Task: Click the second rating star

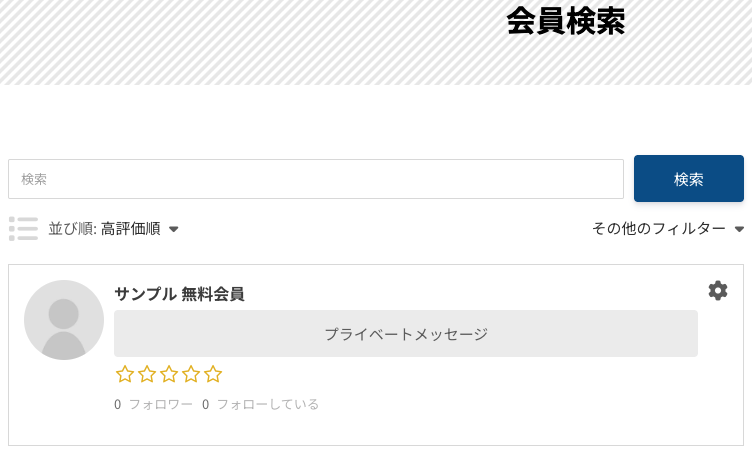Action: (147, 374)
